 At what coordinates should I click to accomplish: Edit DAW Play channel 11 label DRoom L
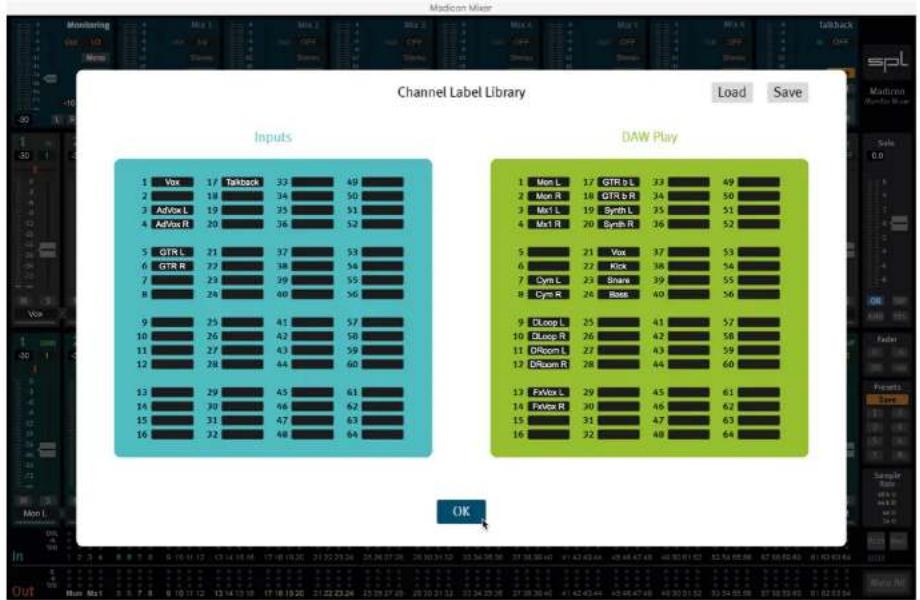click(549, 350)
